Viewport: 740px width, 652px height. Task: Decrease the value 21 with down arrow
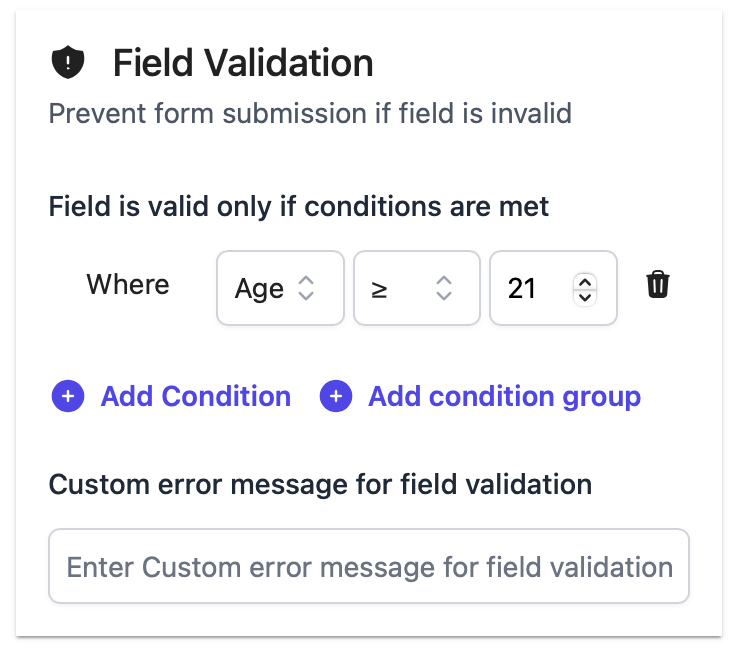coord(585,297)
